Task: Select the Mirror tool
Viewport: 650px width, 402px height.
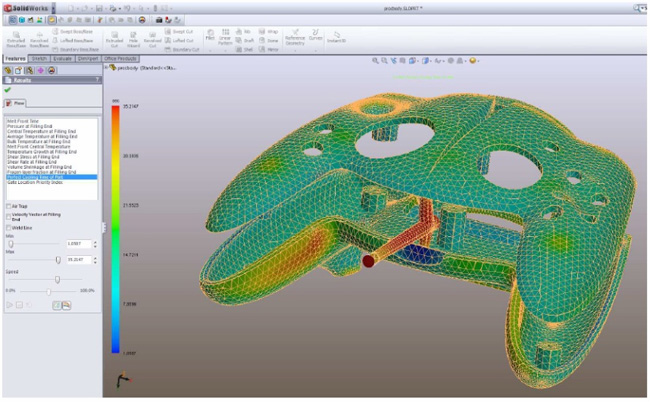Action: click(x=269, y=49)
